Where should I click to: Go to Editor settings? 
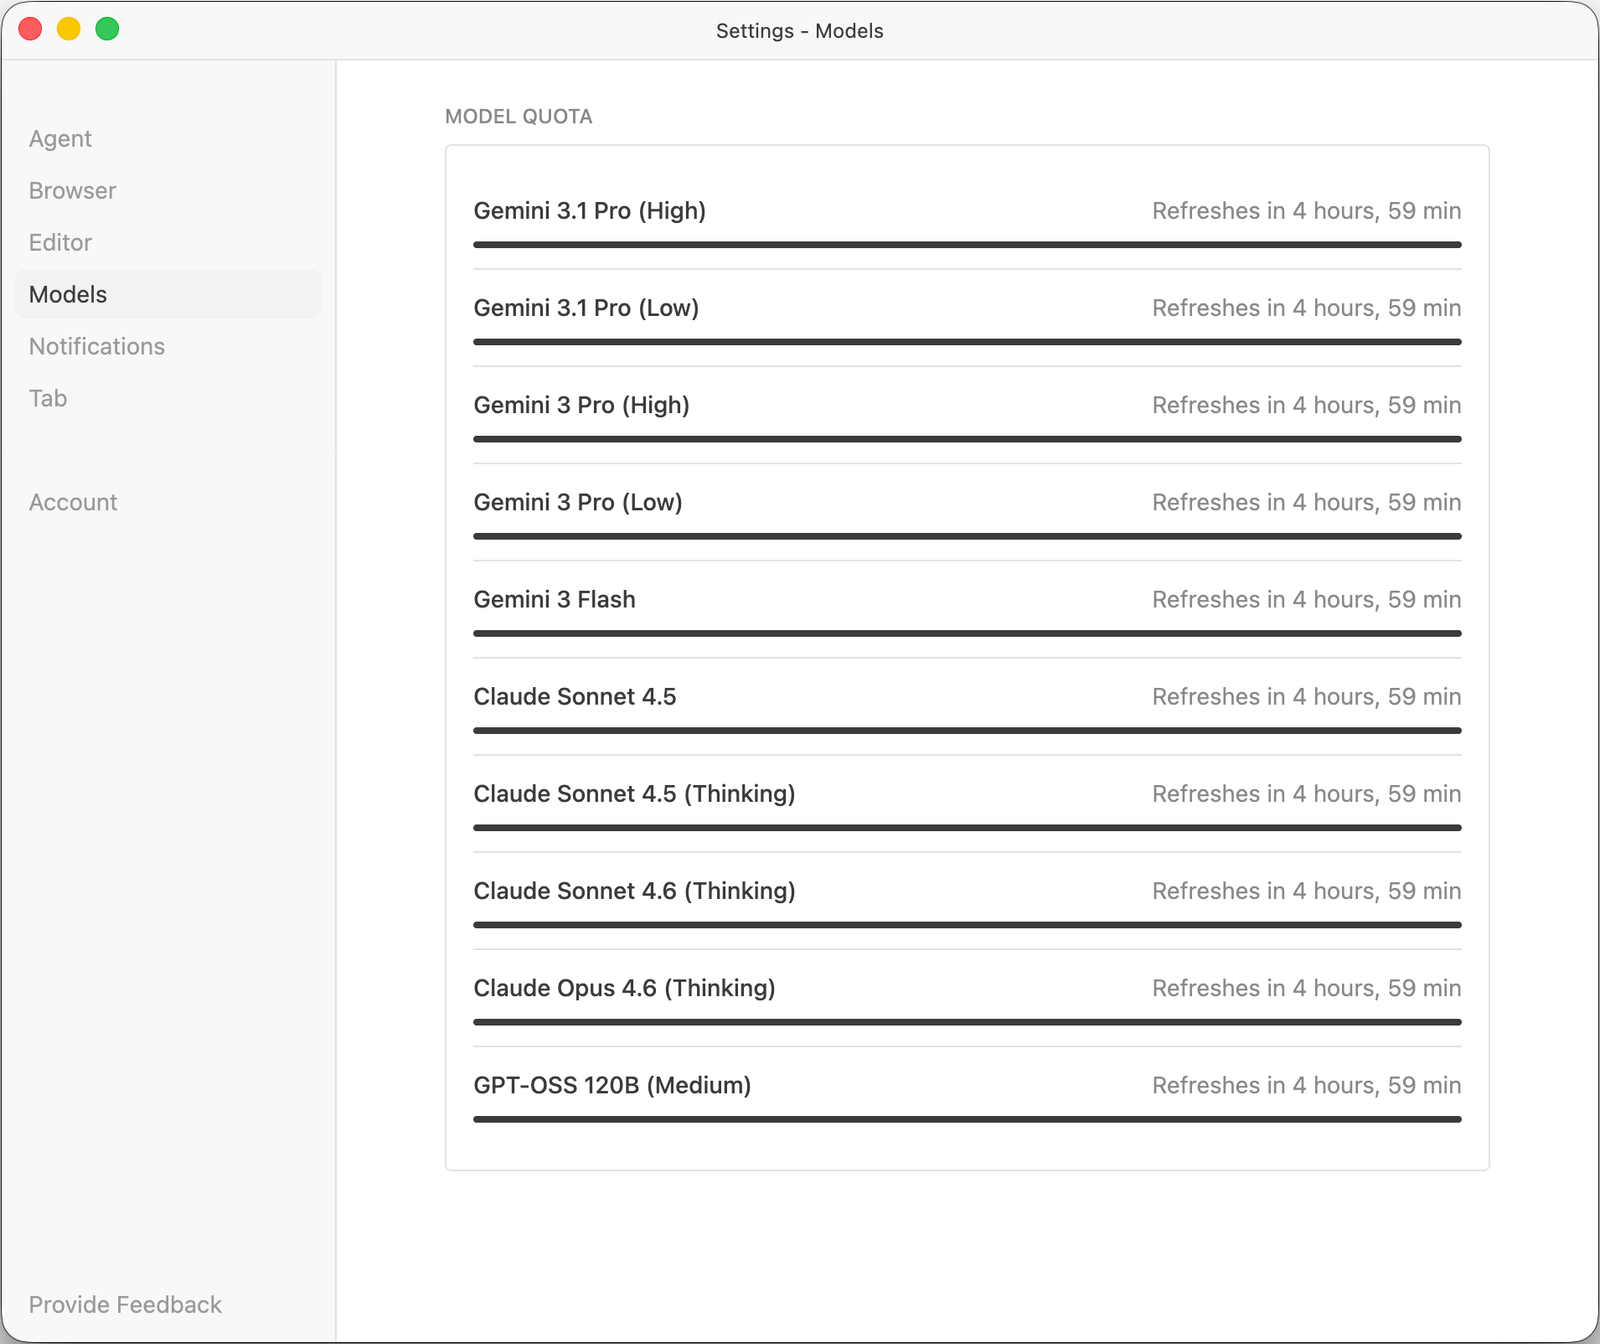pyautogui.click(x=60, y=243)
